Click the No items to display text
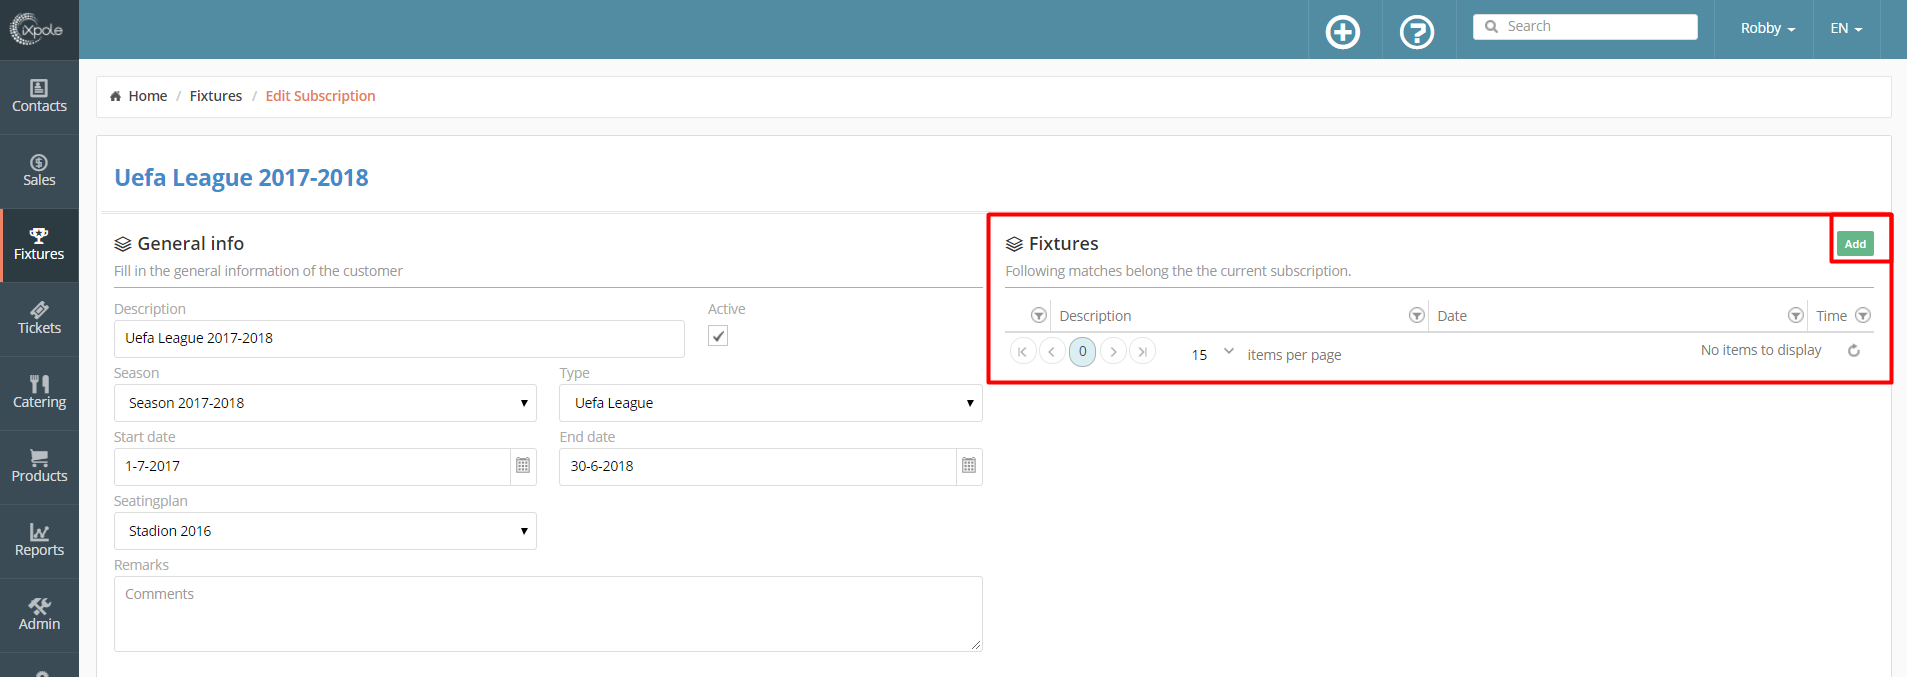Image resolution: width=1907 pixels, height=677 pixels. [x=1761, y=350]
